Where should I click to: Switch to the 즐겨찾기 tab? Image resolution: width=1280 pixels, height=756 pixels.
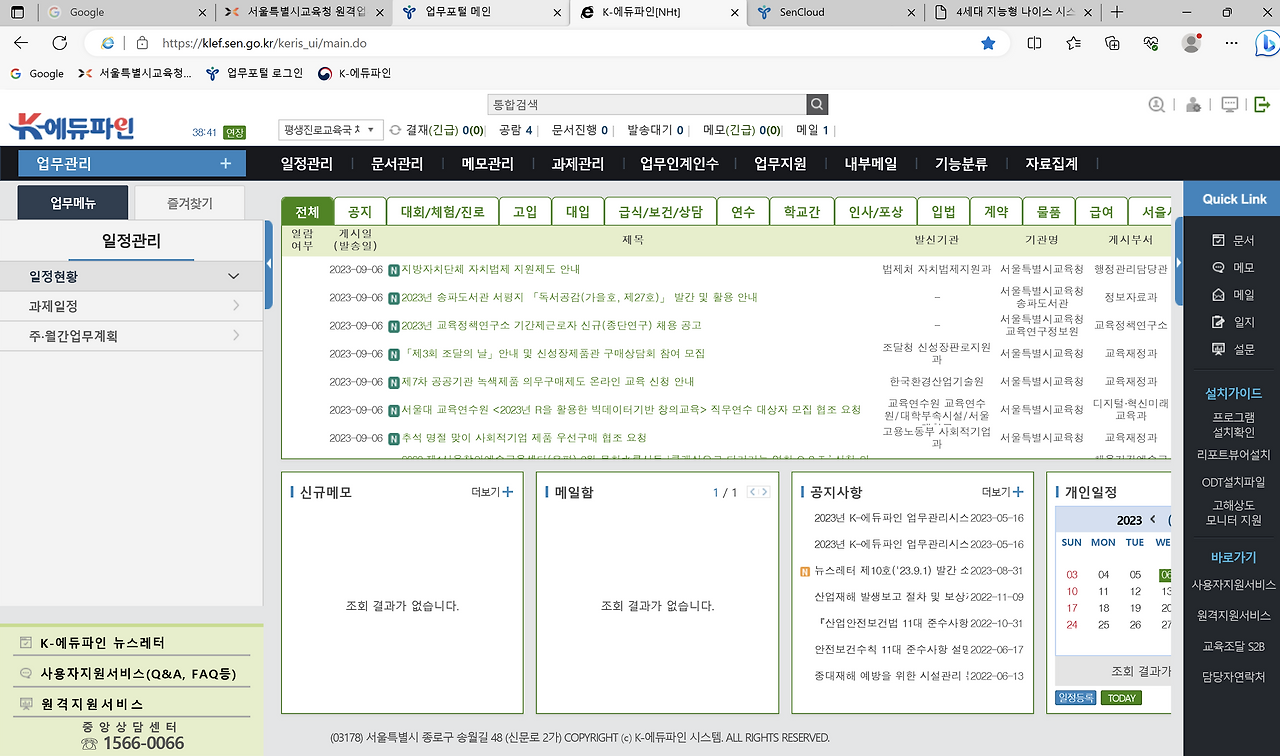point(190,203)
